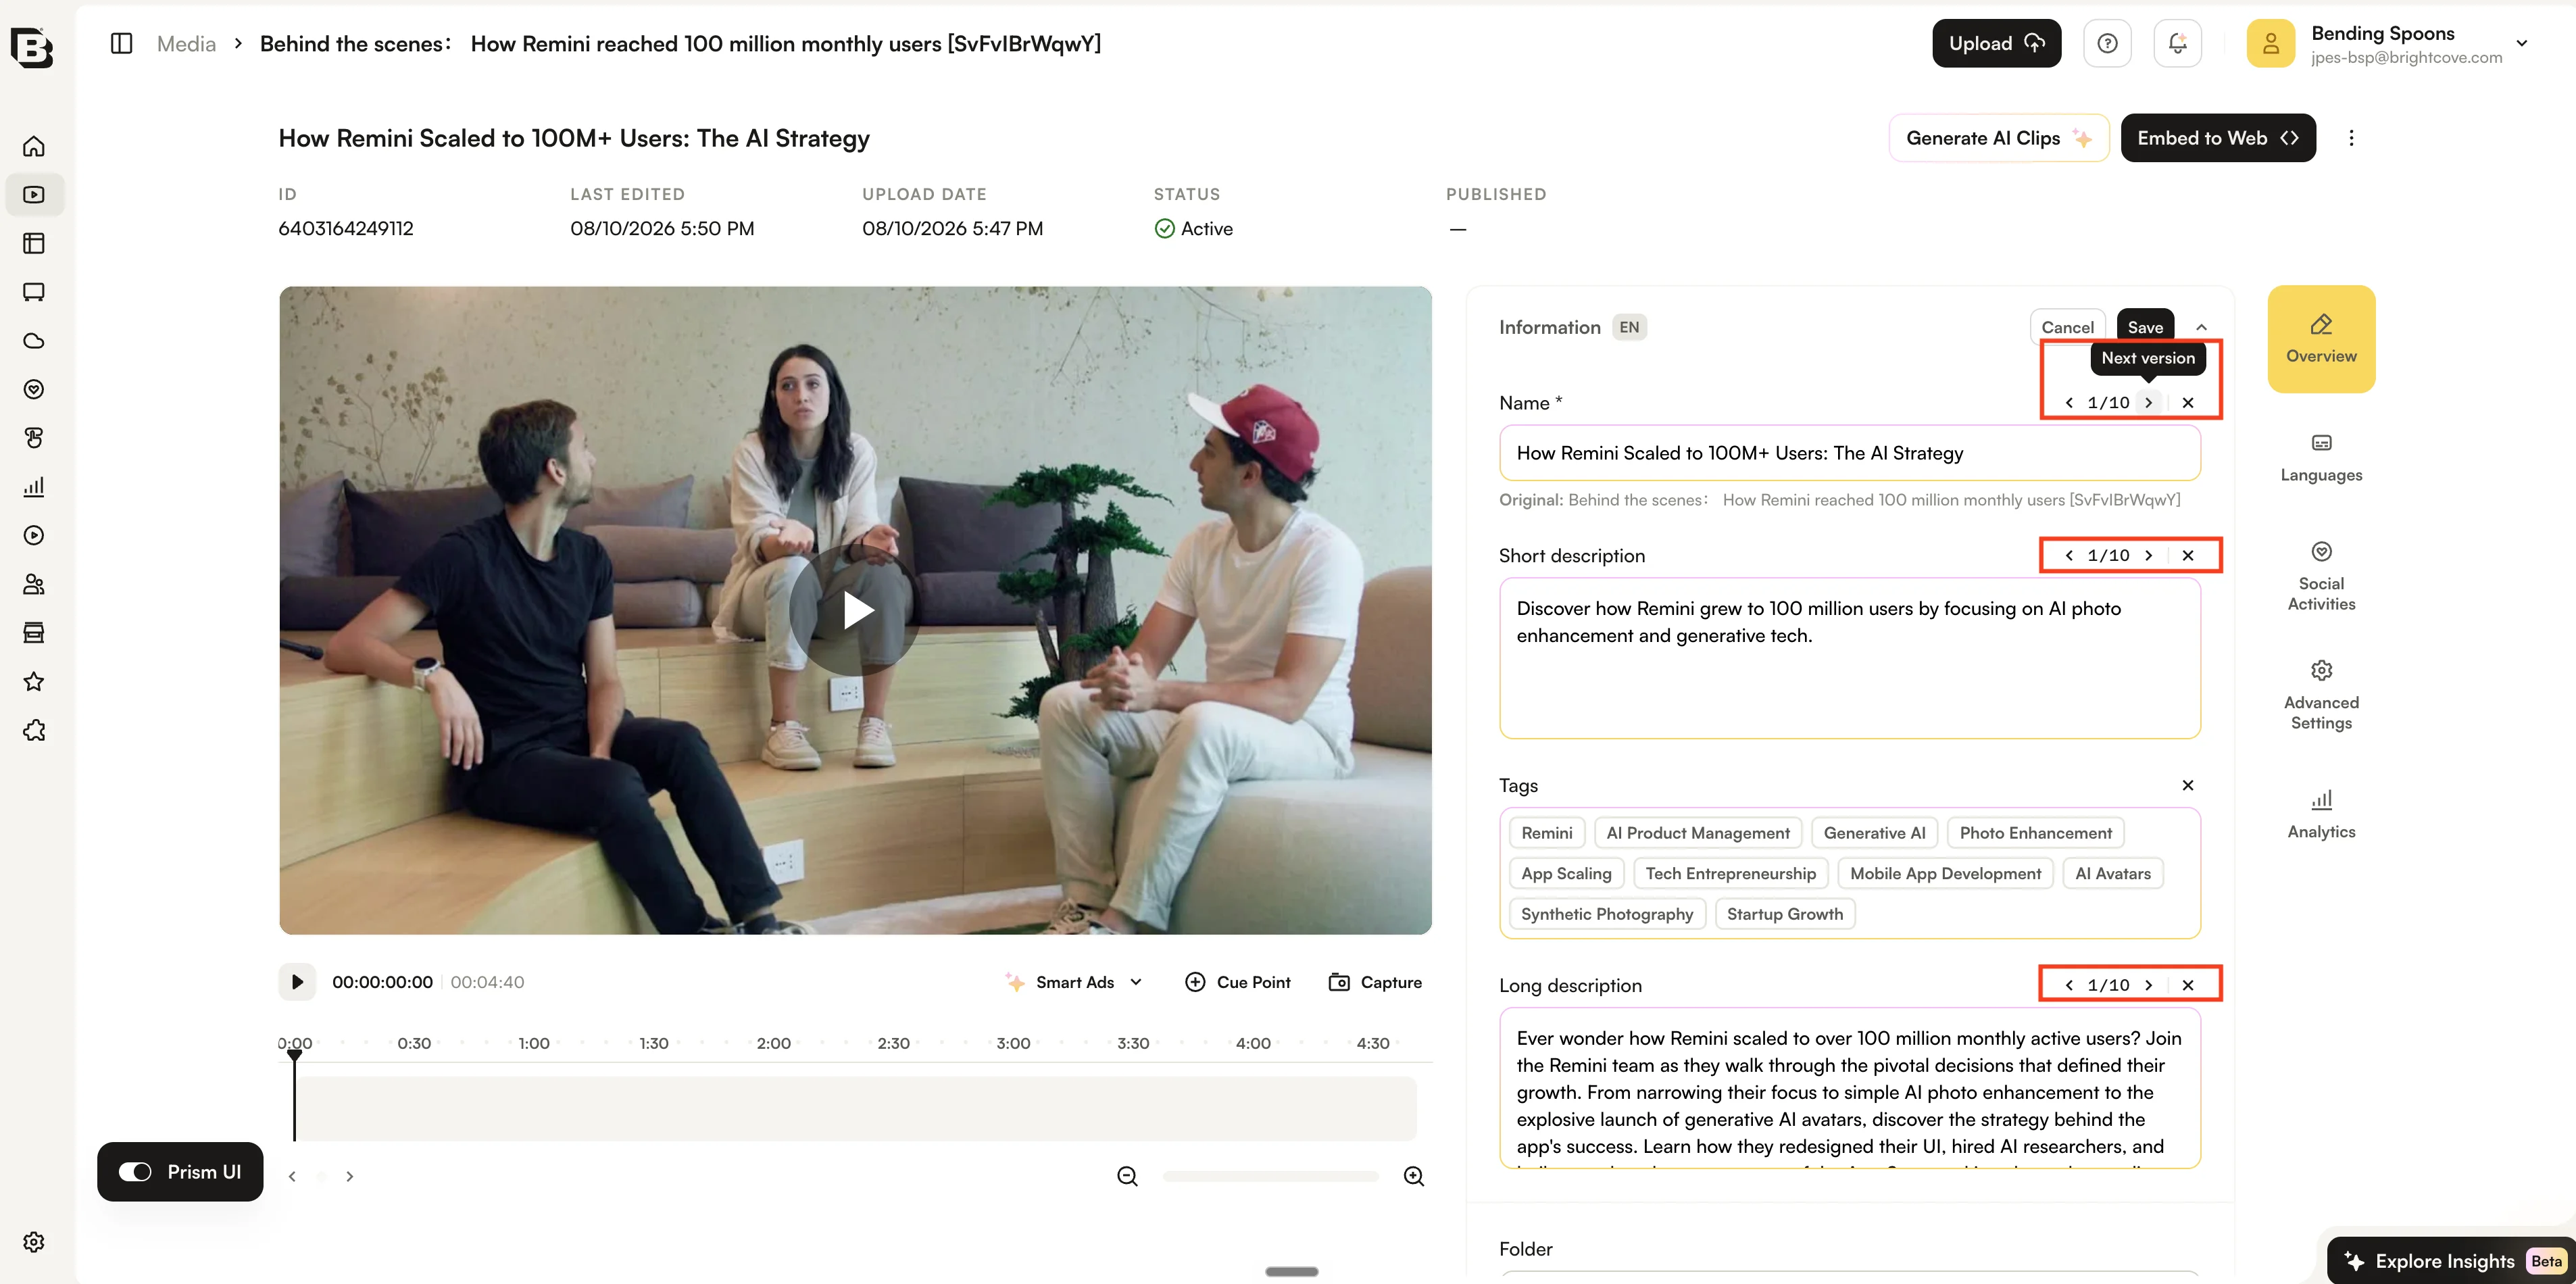2576x1284 pixels.
Task: Click the timeline track at 2:00
Action: 773,1109
